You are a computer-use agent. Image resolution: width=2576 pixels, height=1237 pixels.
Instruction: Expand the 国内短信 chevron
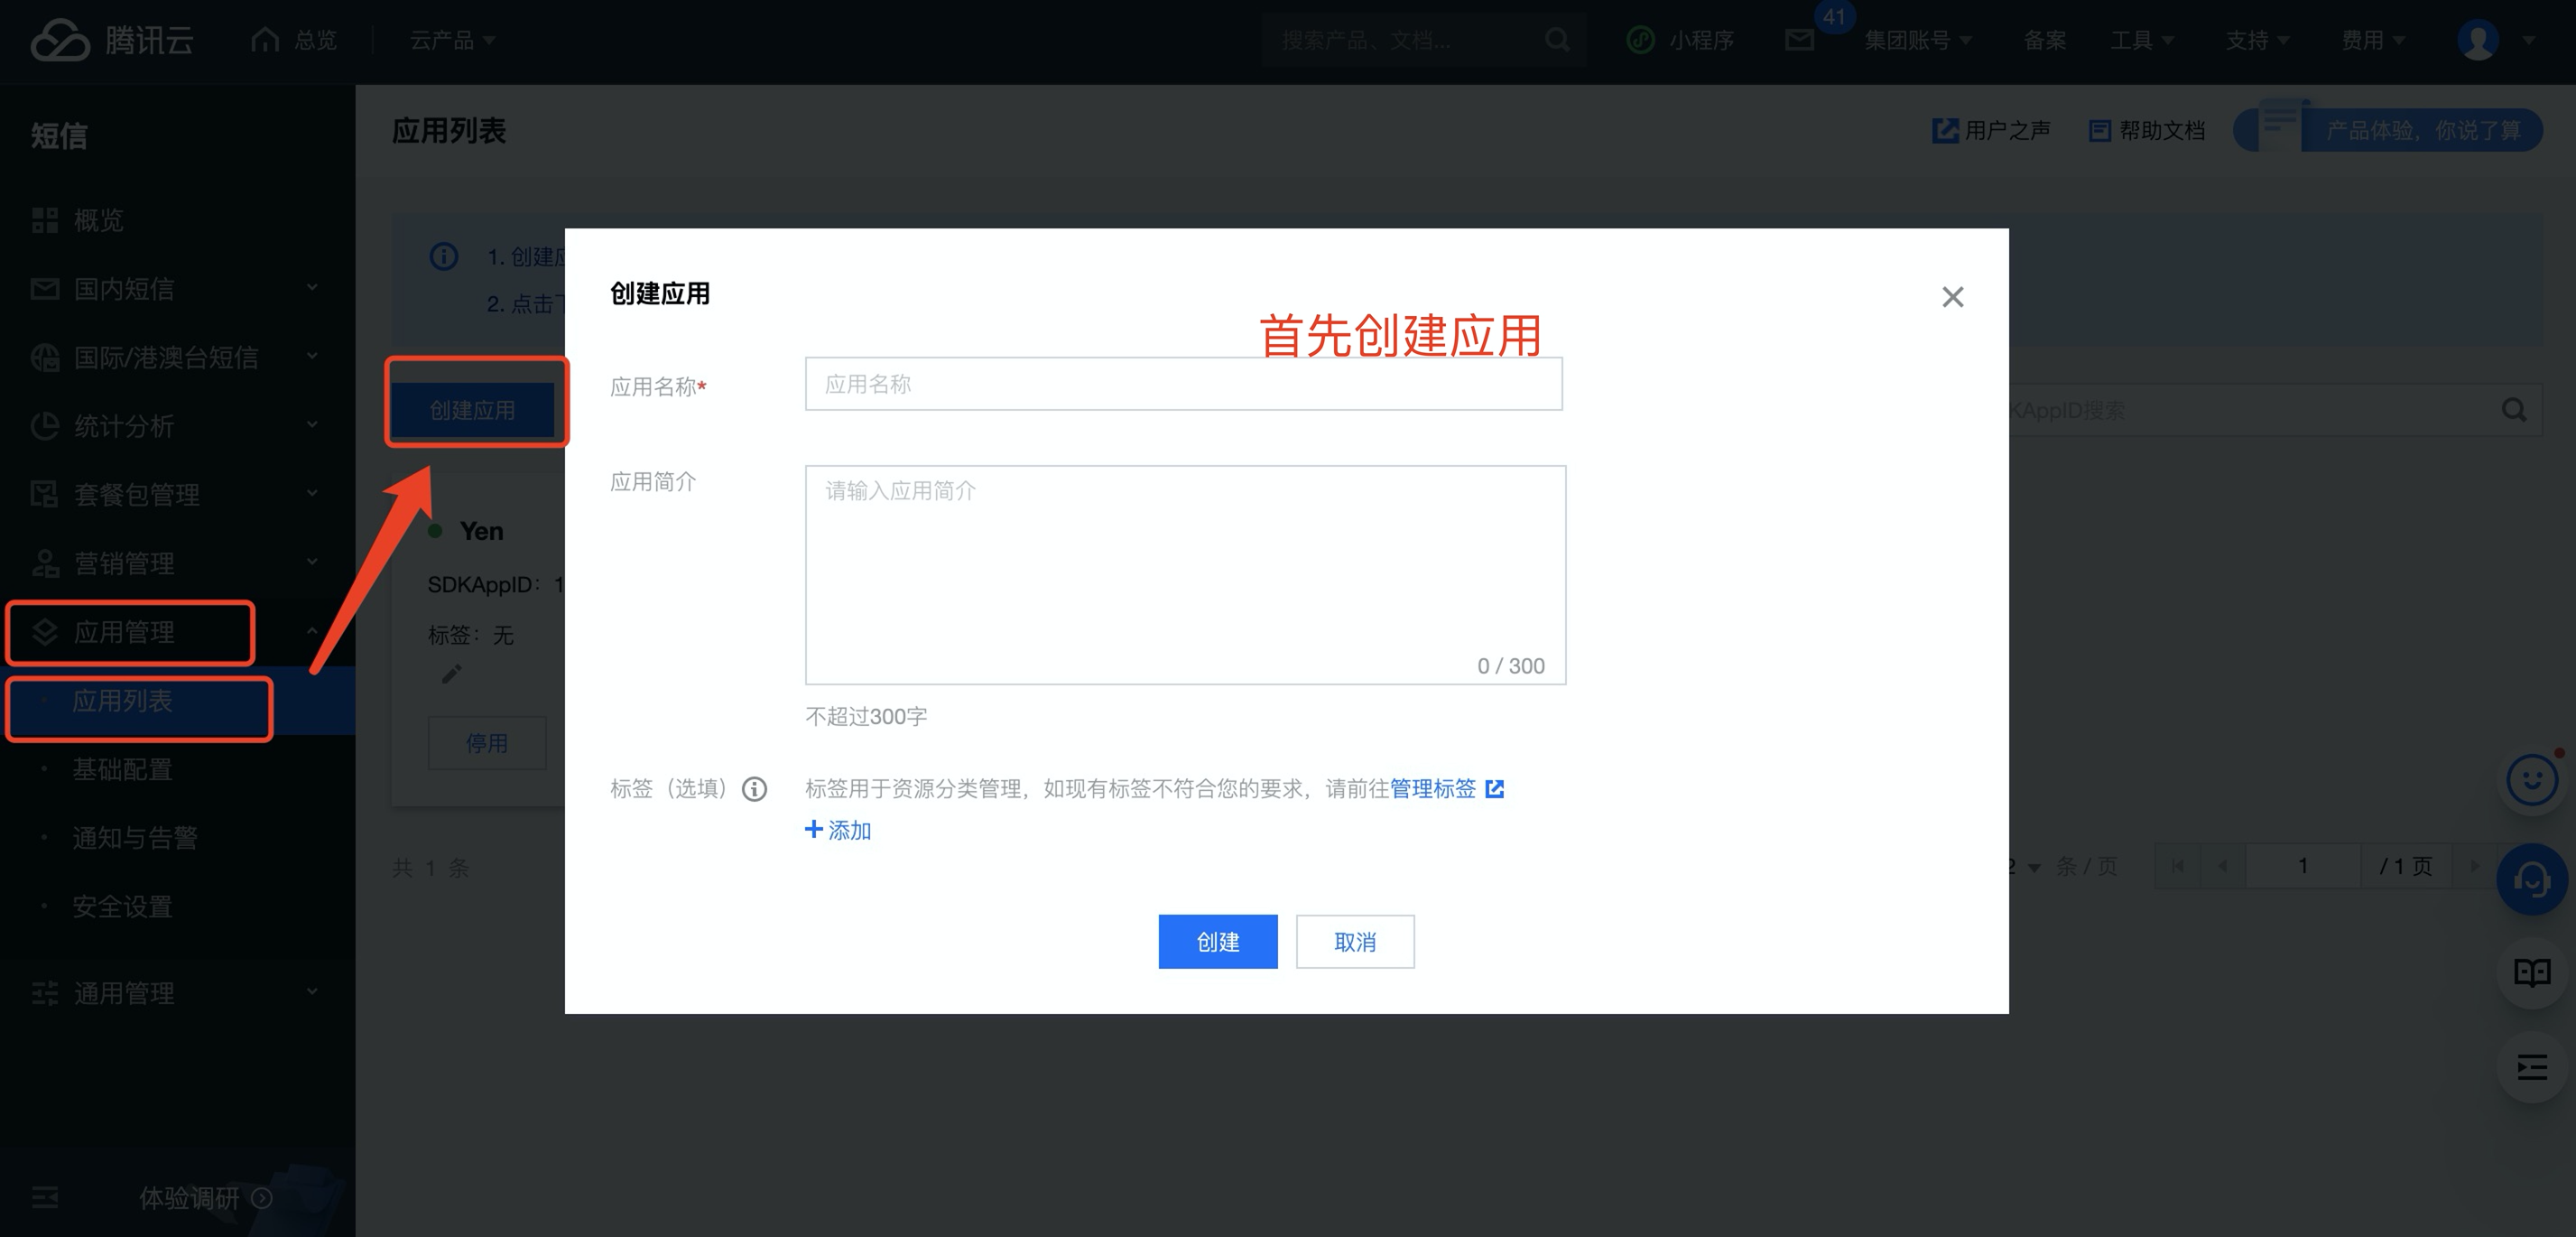[x=312, y=288]
